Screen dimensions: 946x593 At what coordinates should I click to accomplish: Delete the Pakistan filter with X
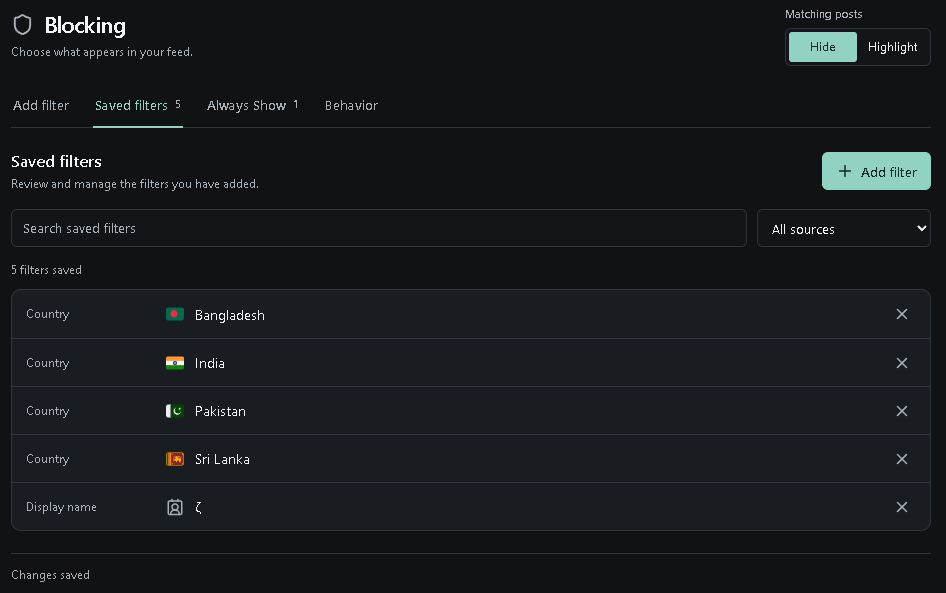[901, 411]
